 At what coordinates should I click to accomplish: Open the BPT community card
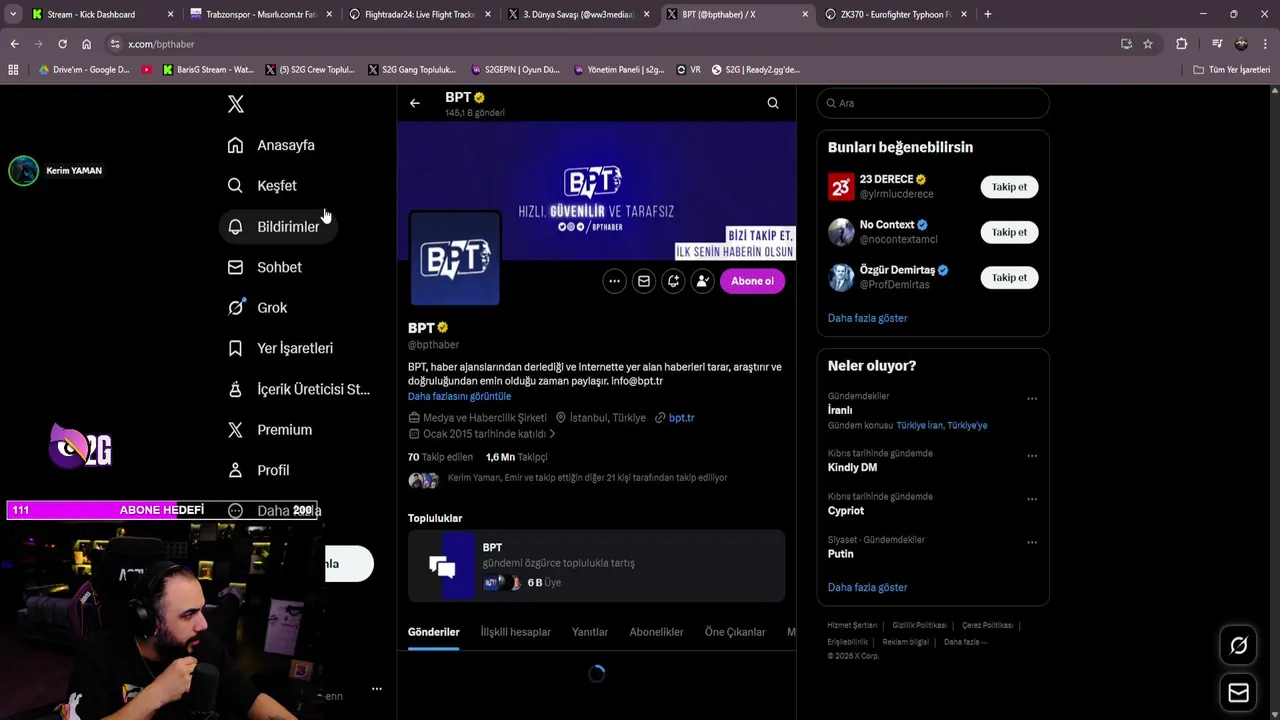[596, 566]
